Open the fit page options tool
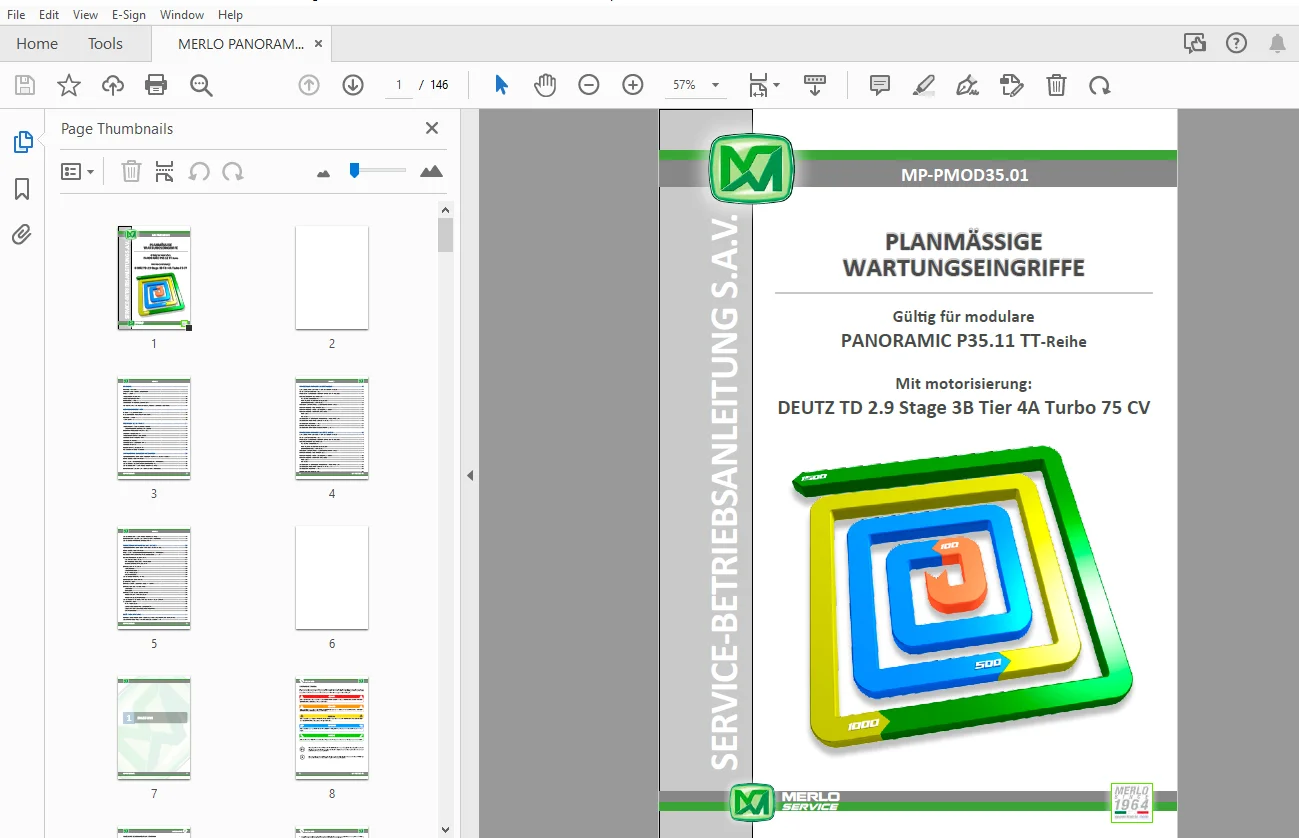Image resolution: width=1299 pixels, height=838 pixels. [x=764, y=85]
